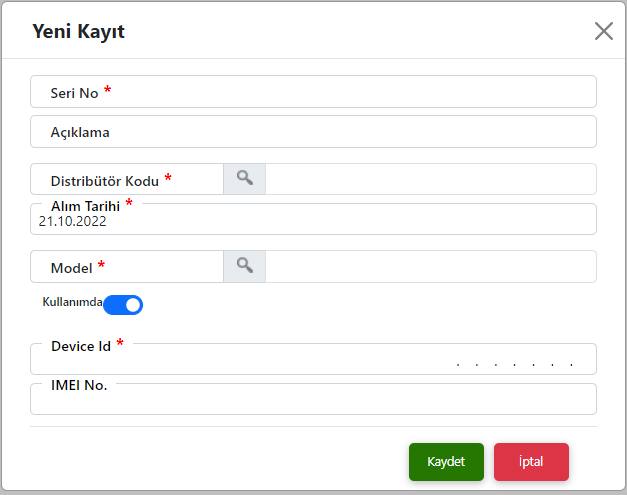Click the Device Id field label

tap(81, 346)
